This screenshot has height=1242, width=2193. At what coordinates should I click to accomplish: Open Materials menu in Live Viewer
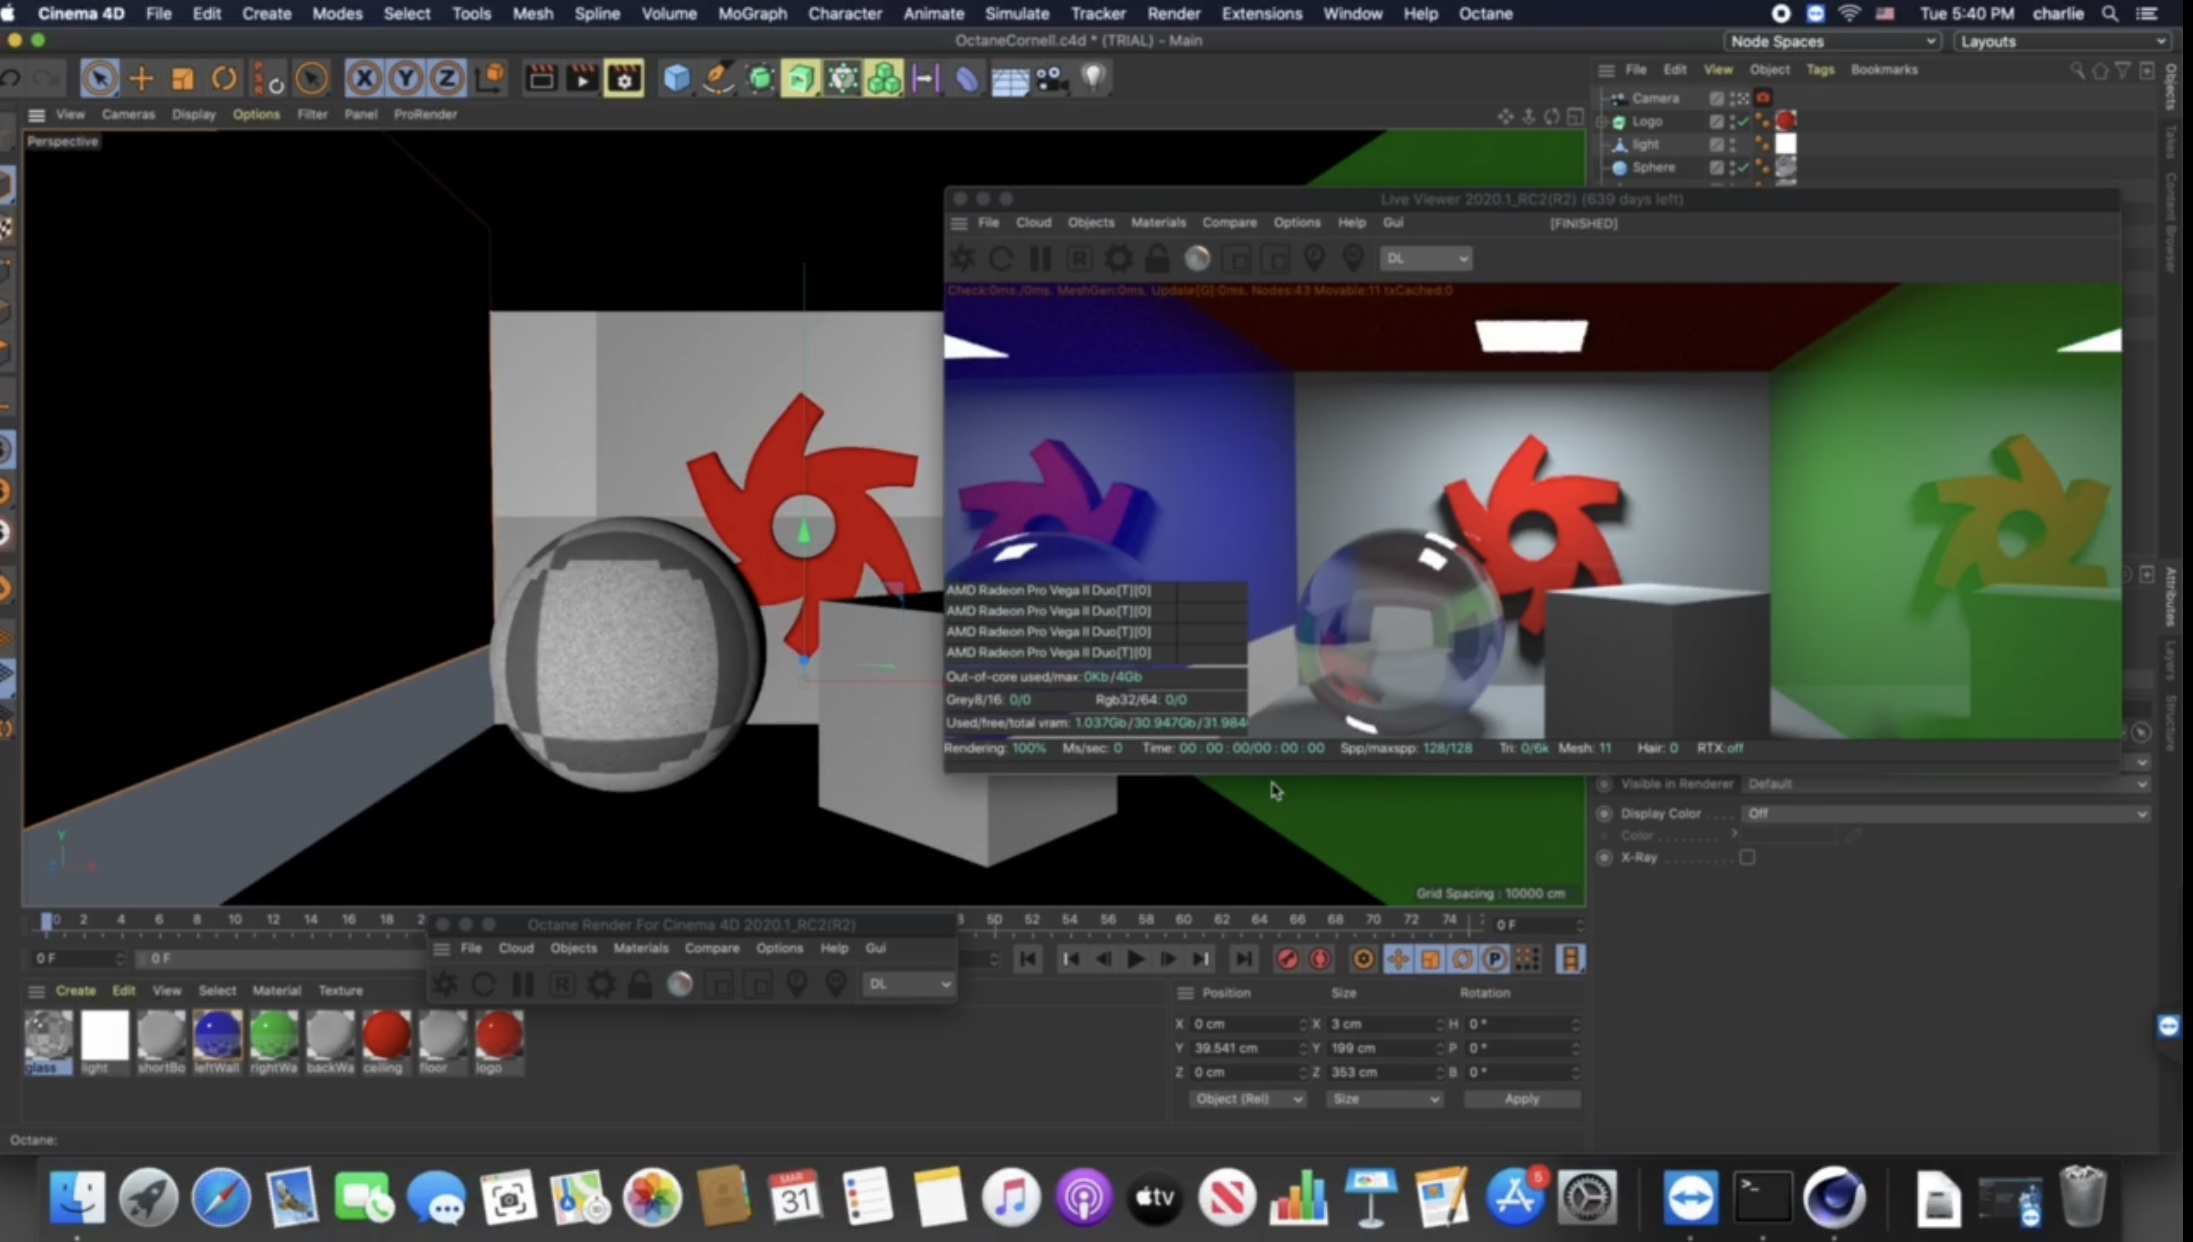(1157, 222)
